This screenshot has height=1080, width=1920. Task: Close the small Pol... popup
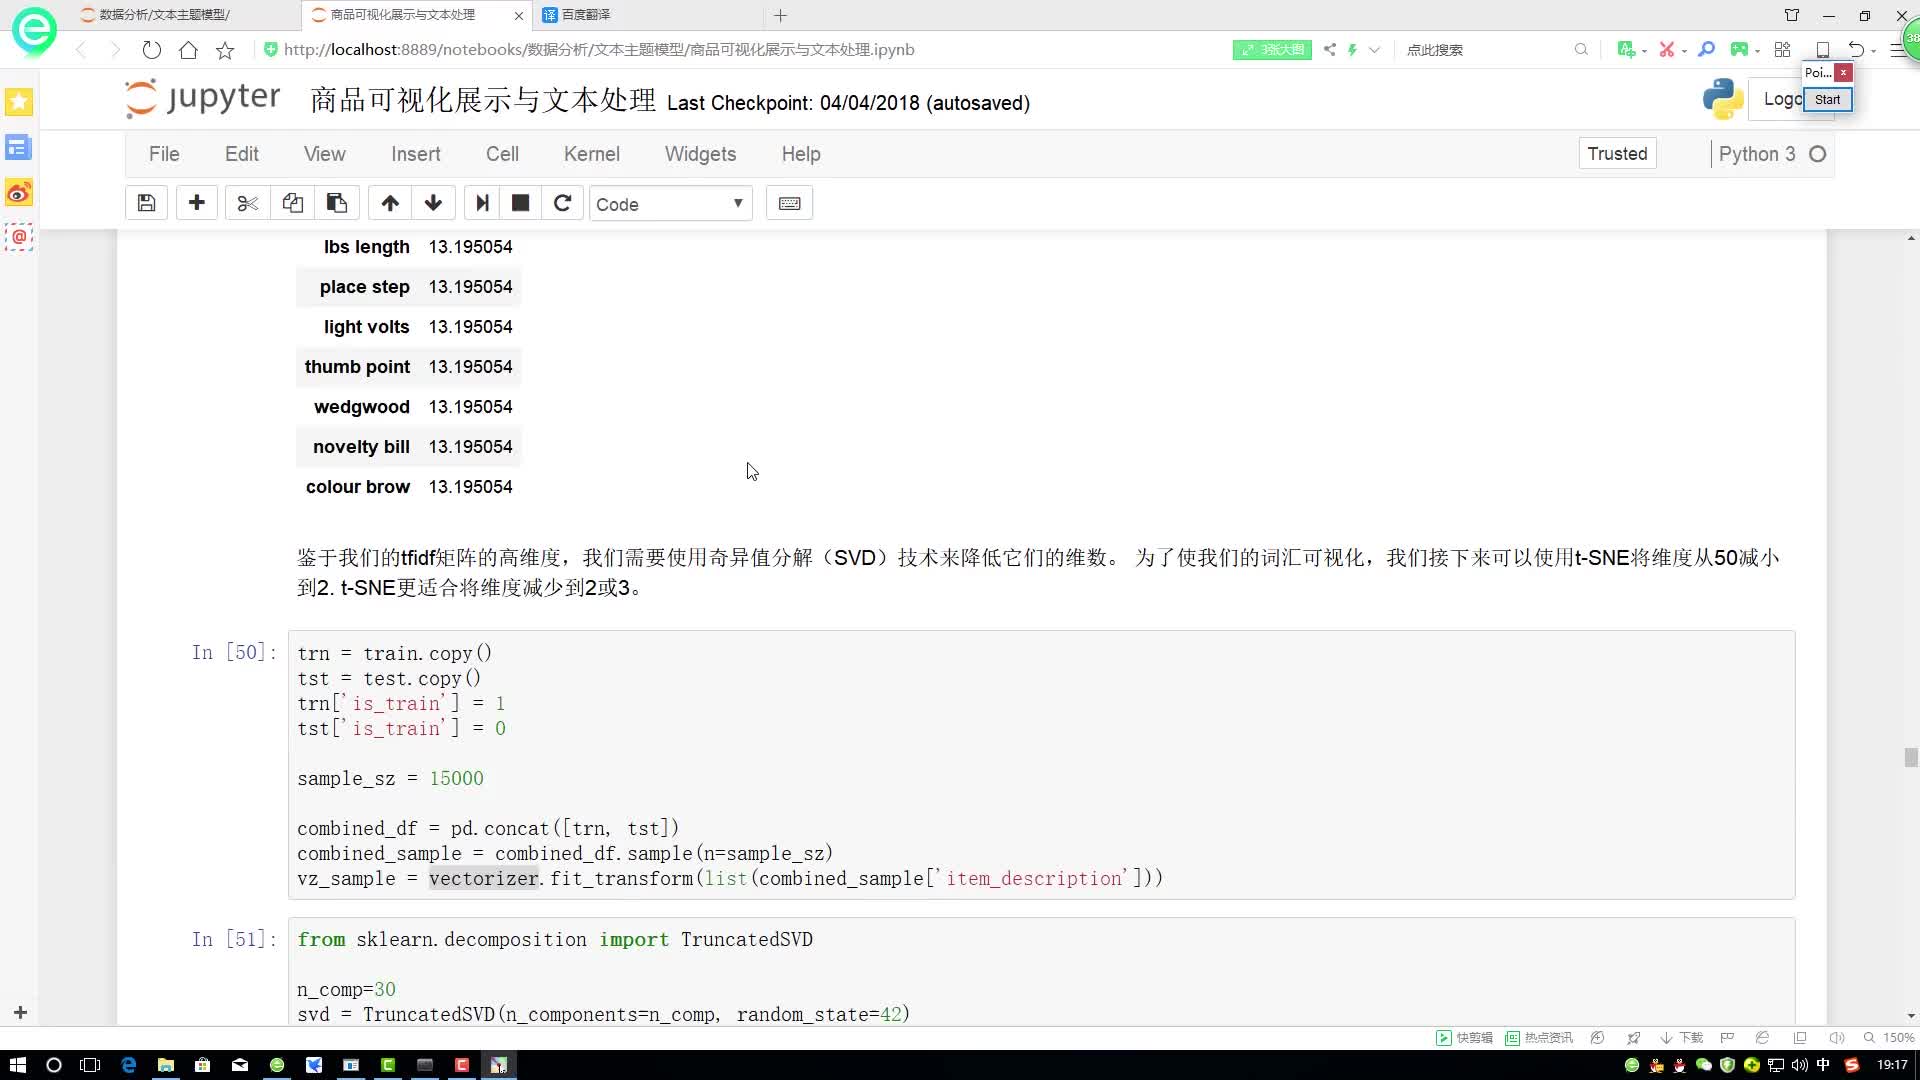[1843, 73]
